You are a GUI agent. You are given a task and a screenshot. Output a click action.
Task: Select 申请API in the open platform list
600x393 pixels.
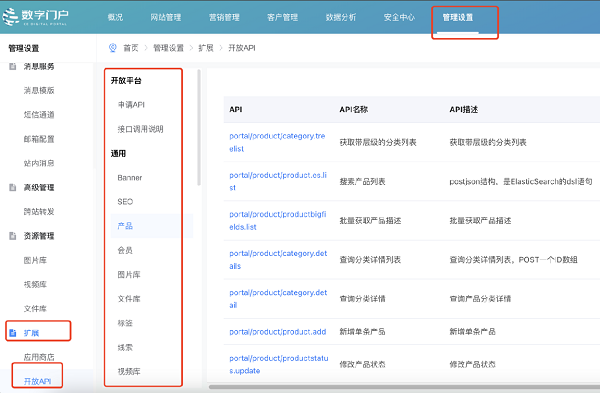coord(131,104)
